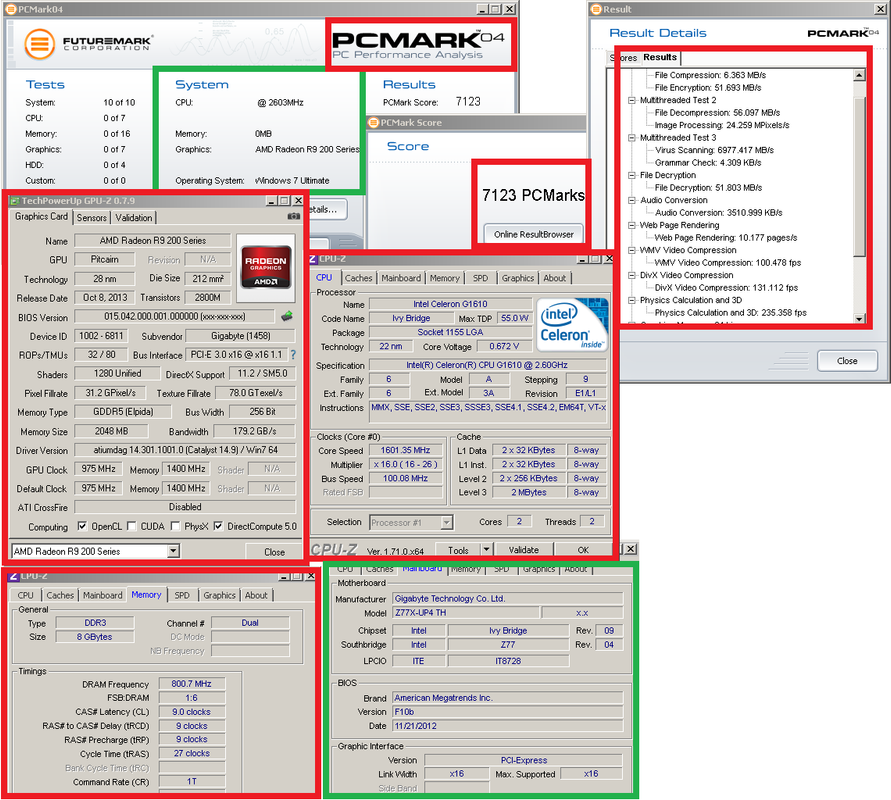This screenshot has width=891, height=800.
Task: Click the PCMark Score window title icon
Action: click(x=373, y=122)
